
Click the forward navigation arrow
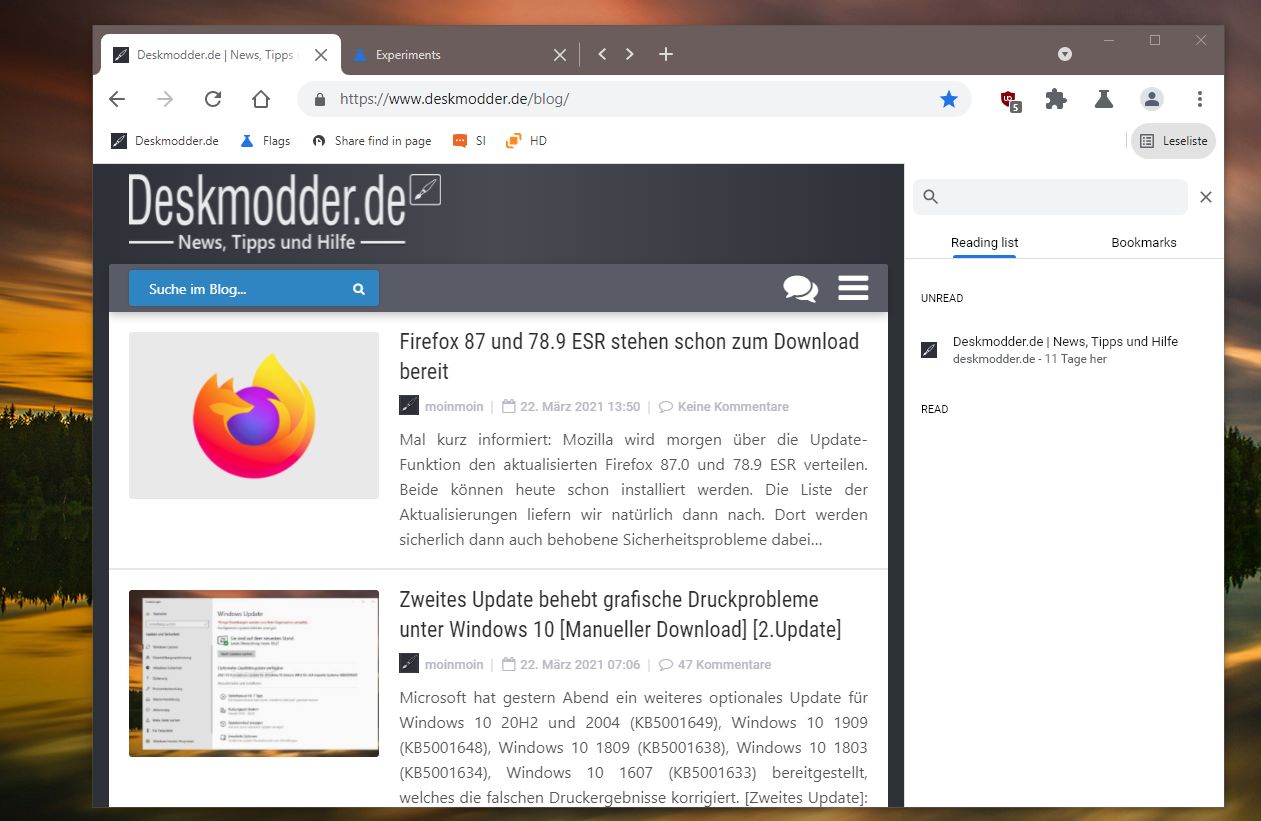[x=165, y=99]
